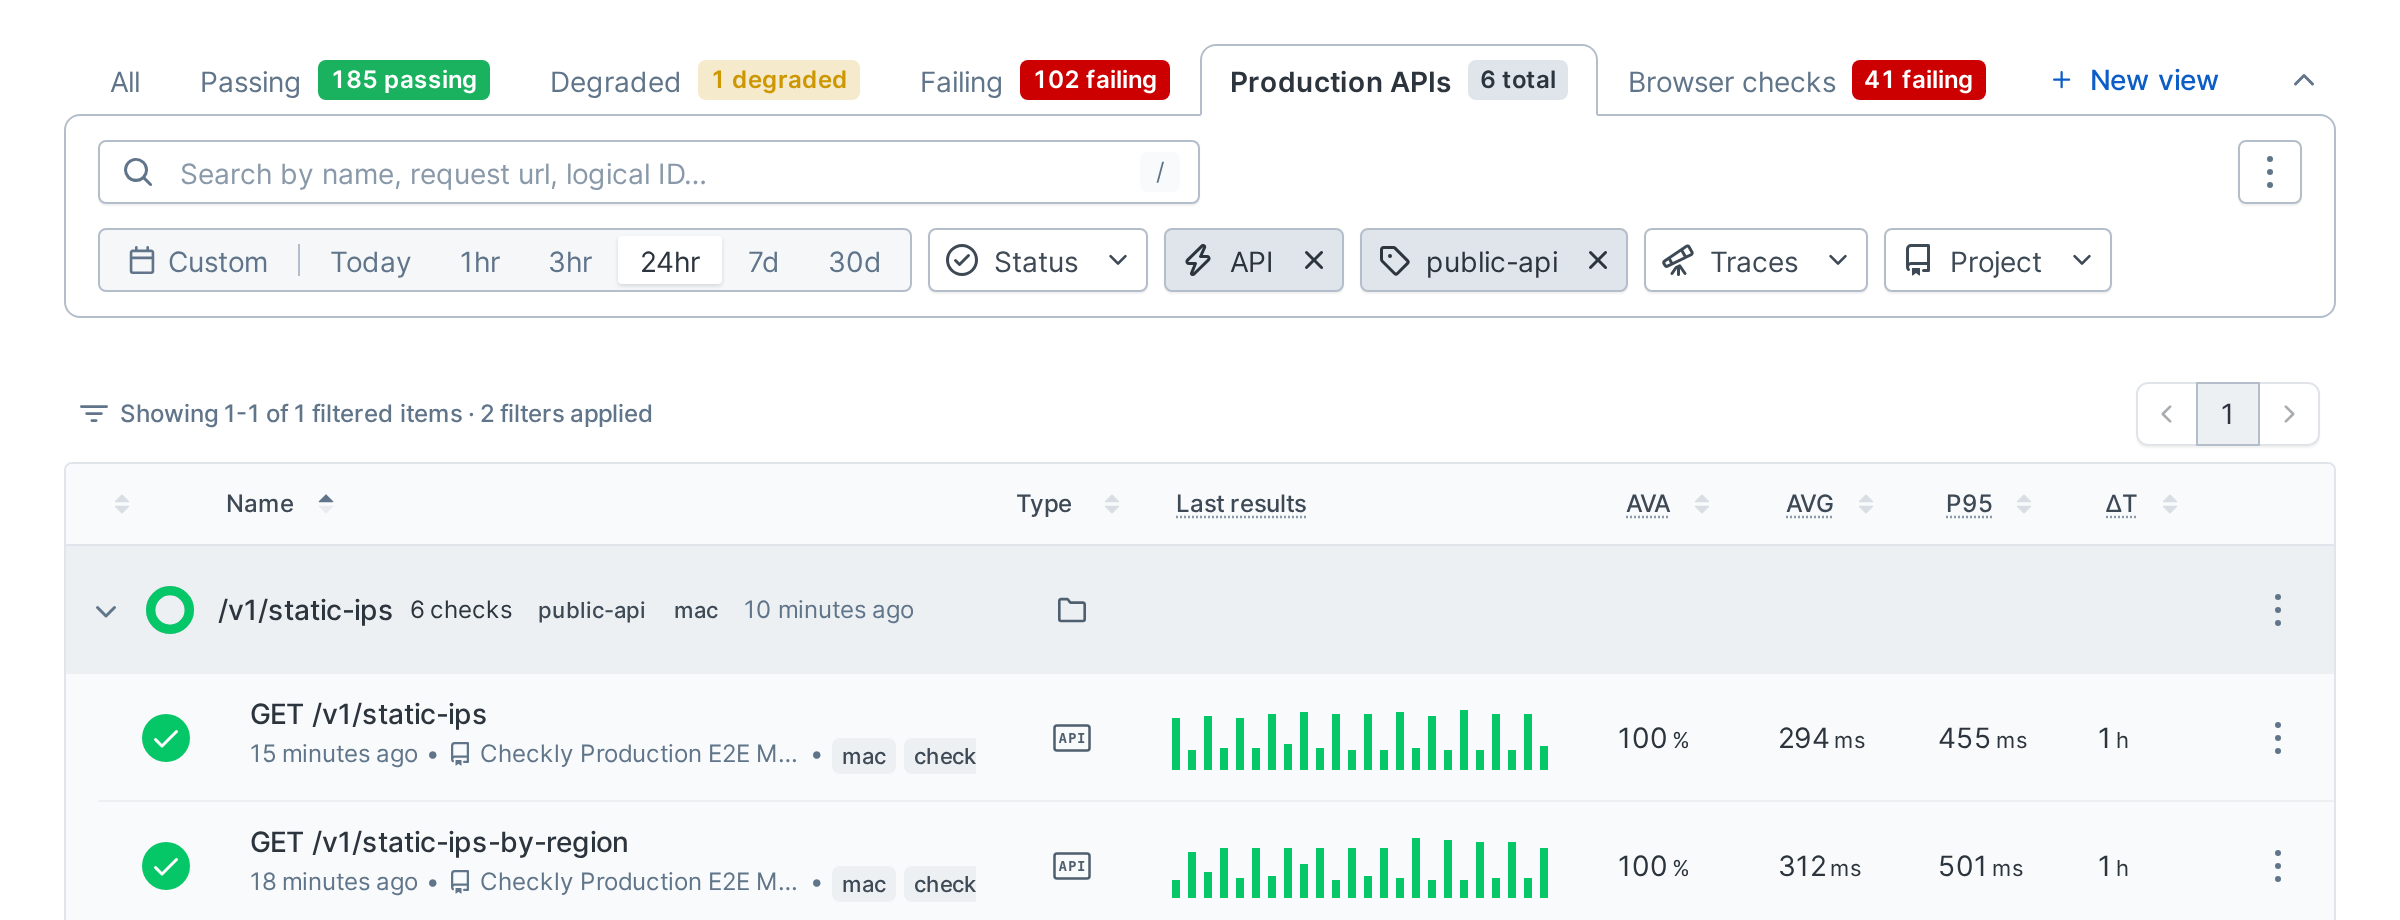Remove the API filter chip
The width and height of the screenshot is (2400, 920).
(x=1314, y=261)
